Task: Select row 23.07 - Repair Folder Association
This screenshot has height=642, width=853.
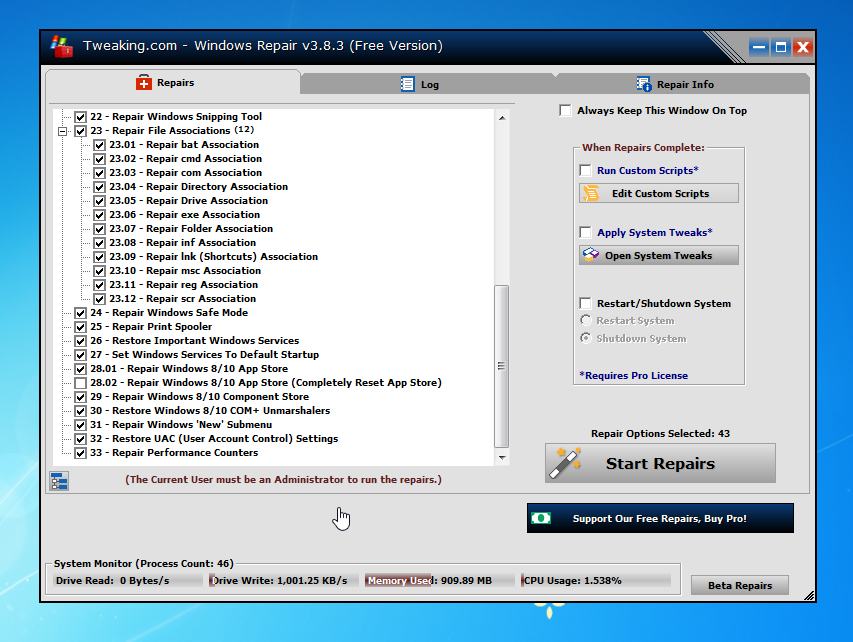Action: [191, 229]
